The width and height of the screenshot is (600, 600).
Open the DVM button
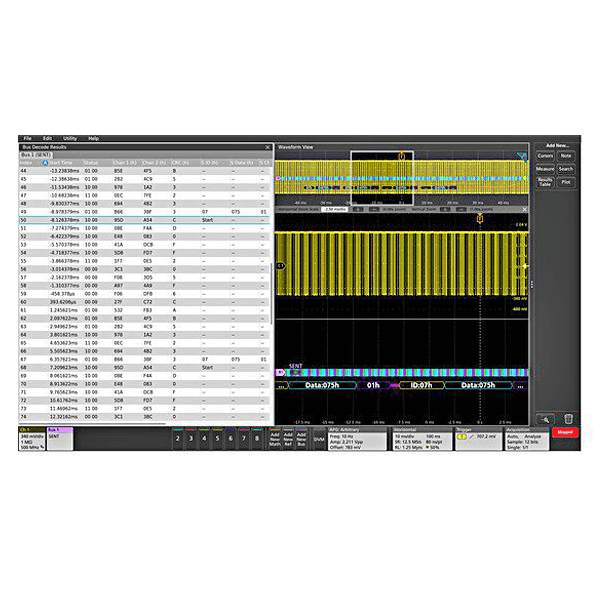(x=319, y=438)
